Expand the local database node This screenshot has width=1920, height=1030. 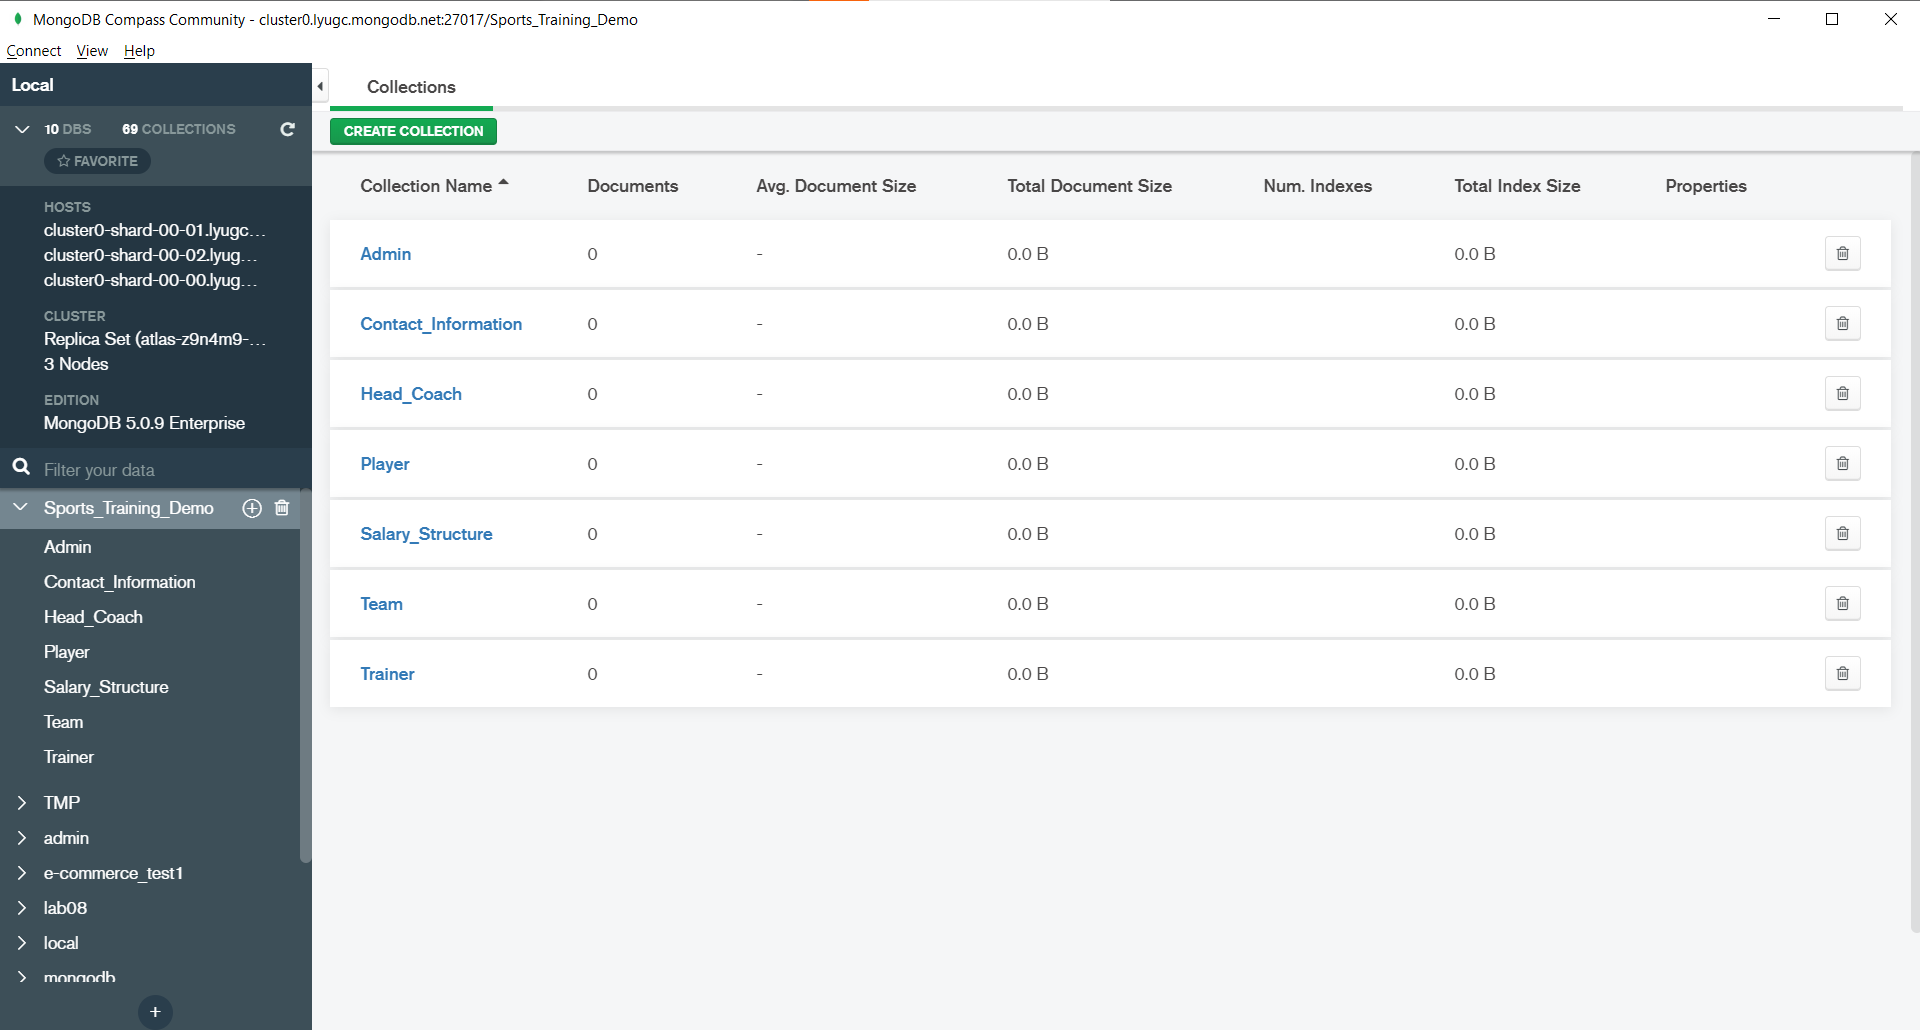click(22, 943)
